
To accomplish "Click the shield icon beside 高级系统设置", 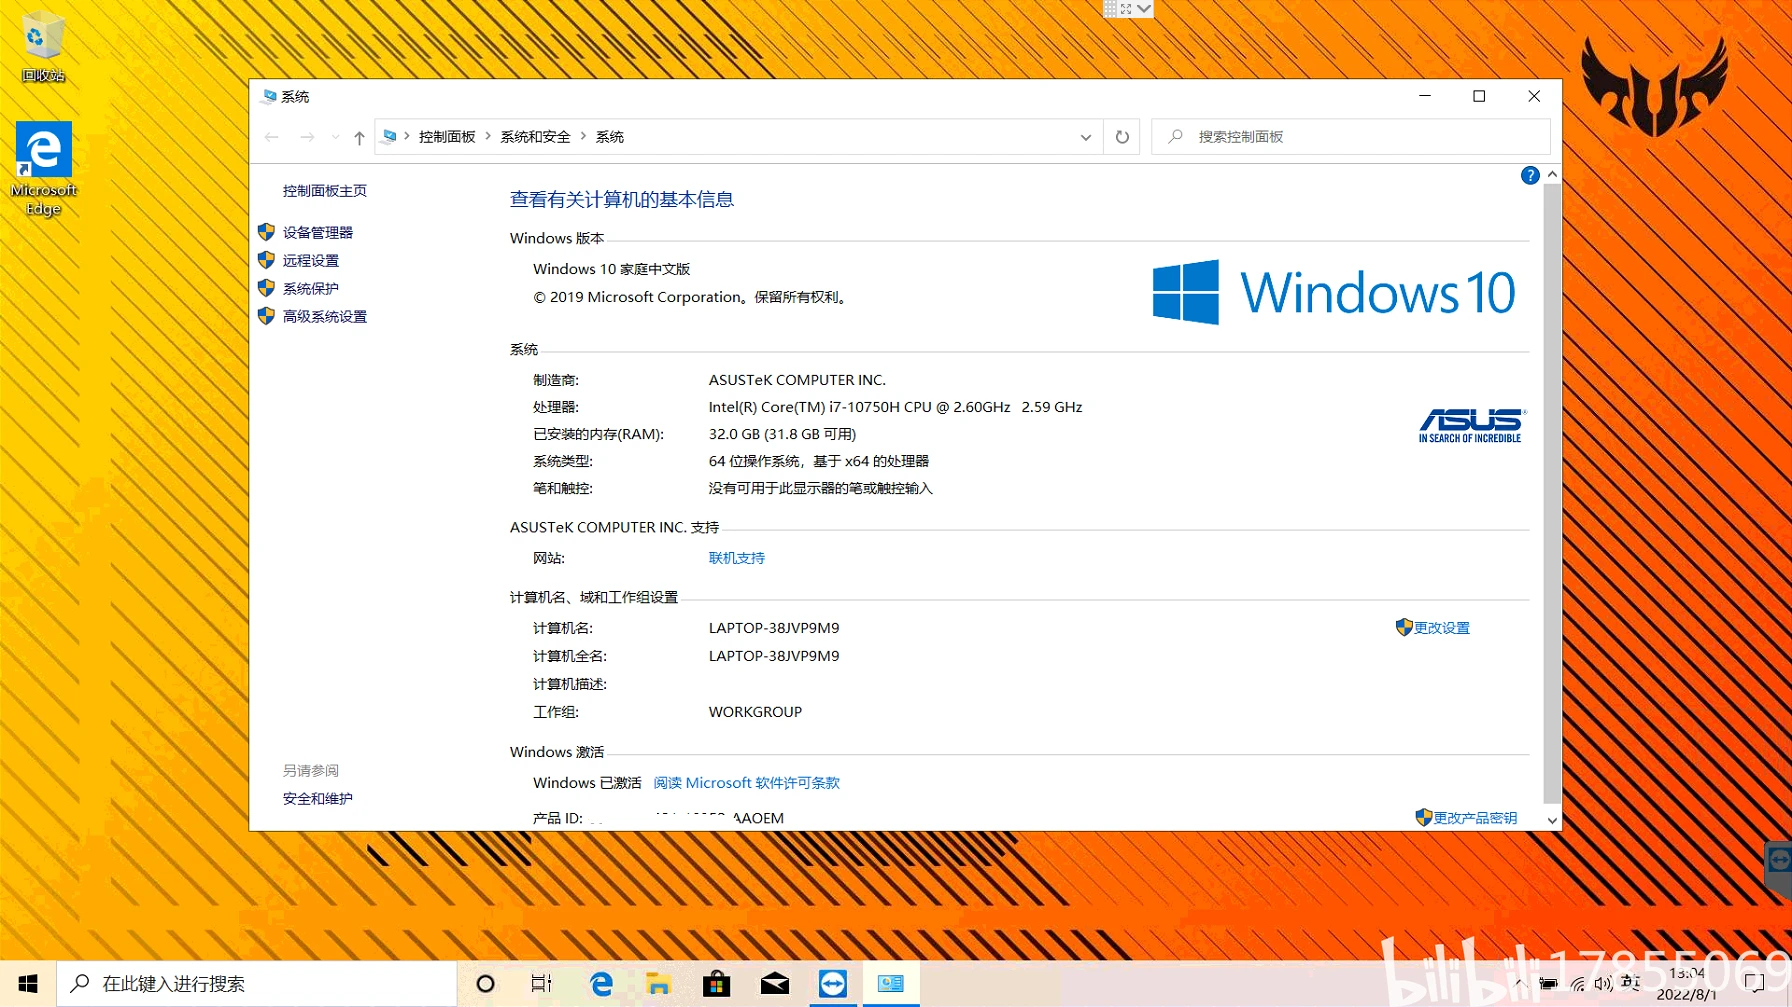I will click(266, 316).
